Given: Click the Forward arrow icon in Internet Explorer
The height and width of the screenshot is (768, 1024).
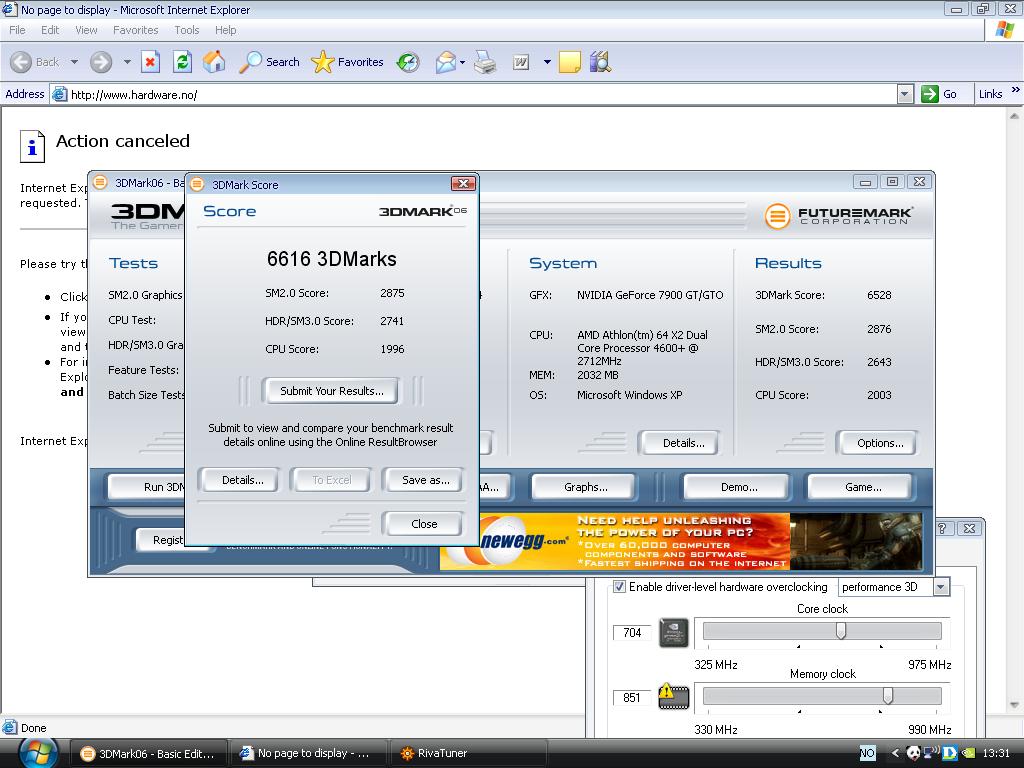Looking at the screenshot, I should tap(101, 62).
